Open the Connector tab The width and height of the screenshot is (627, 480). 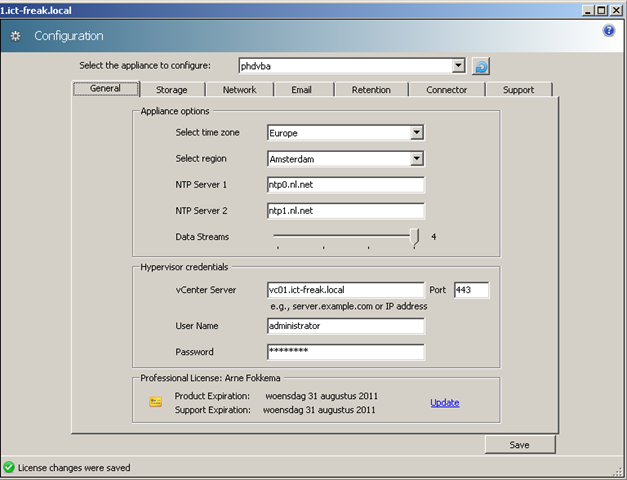pos(446,90)
